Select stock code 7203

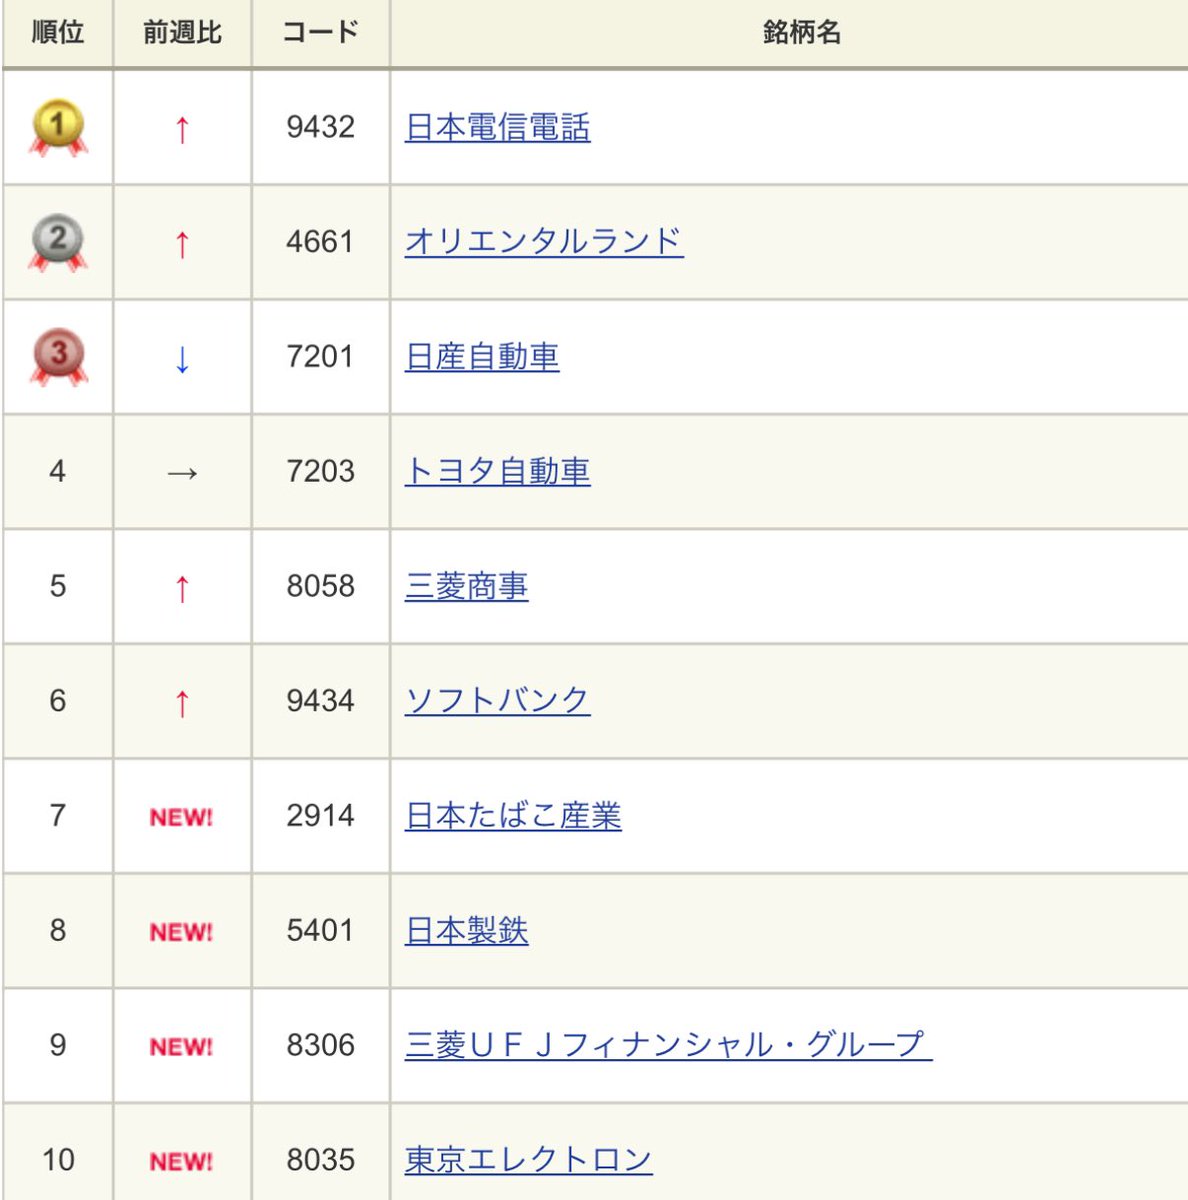point(320,471)
